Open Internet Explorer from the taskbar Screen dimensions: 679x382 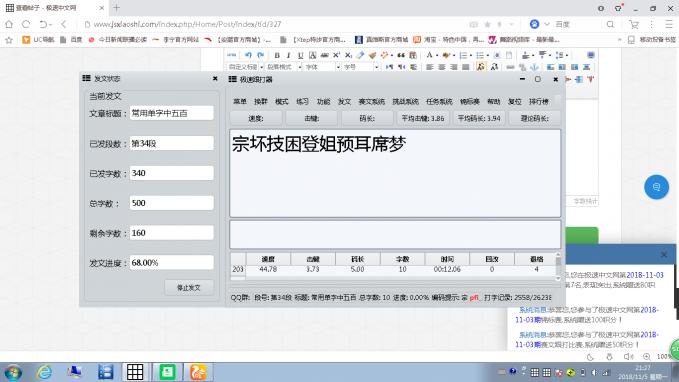(44, 372)
